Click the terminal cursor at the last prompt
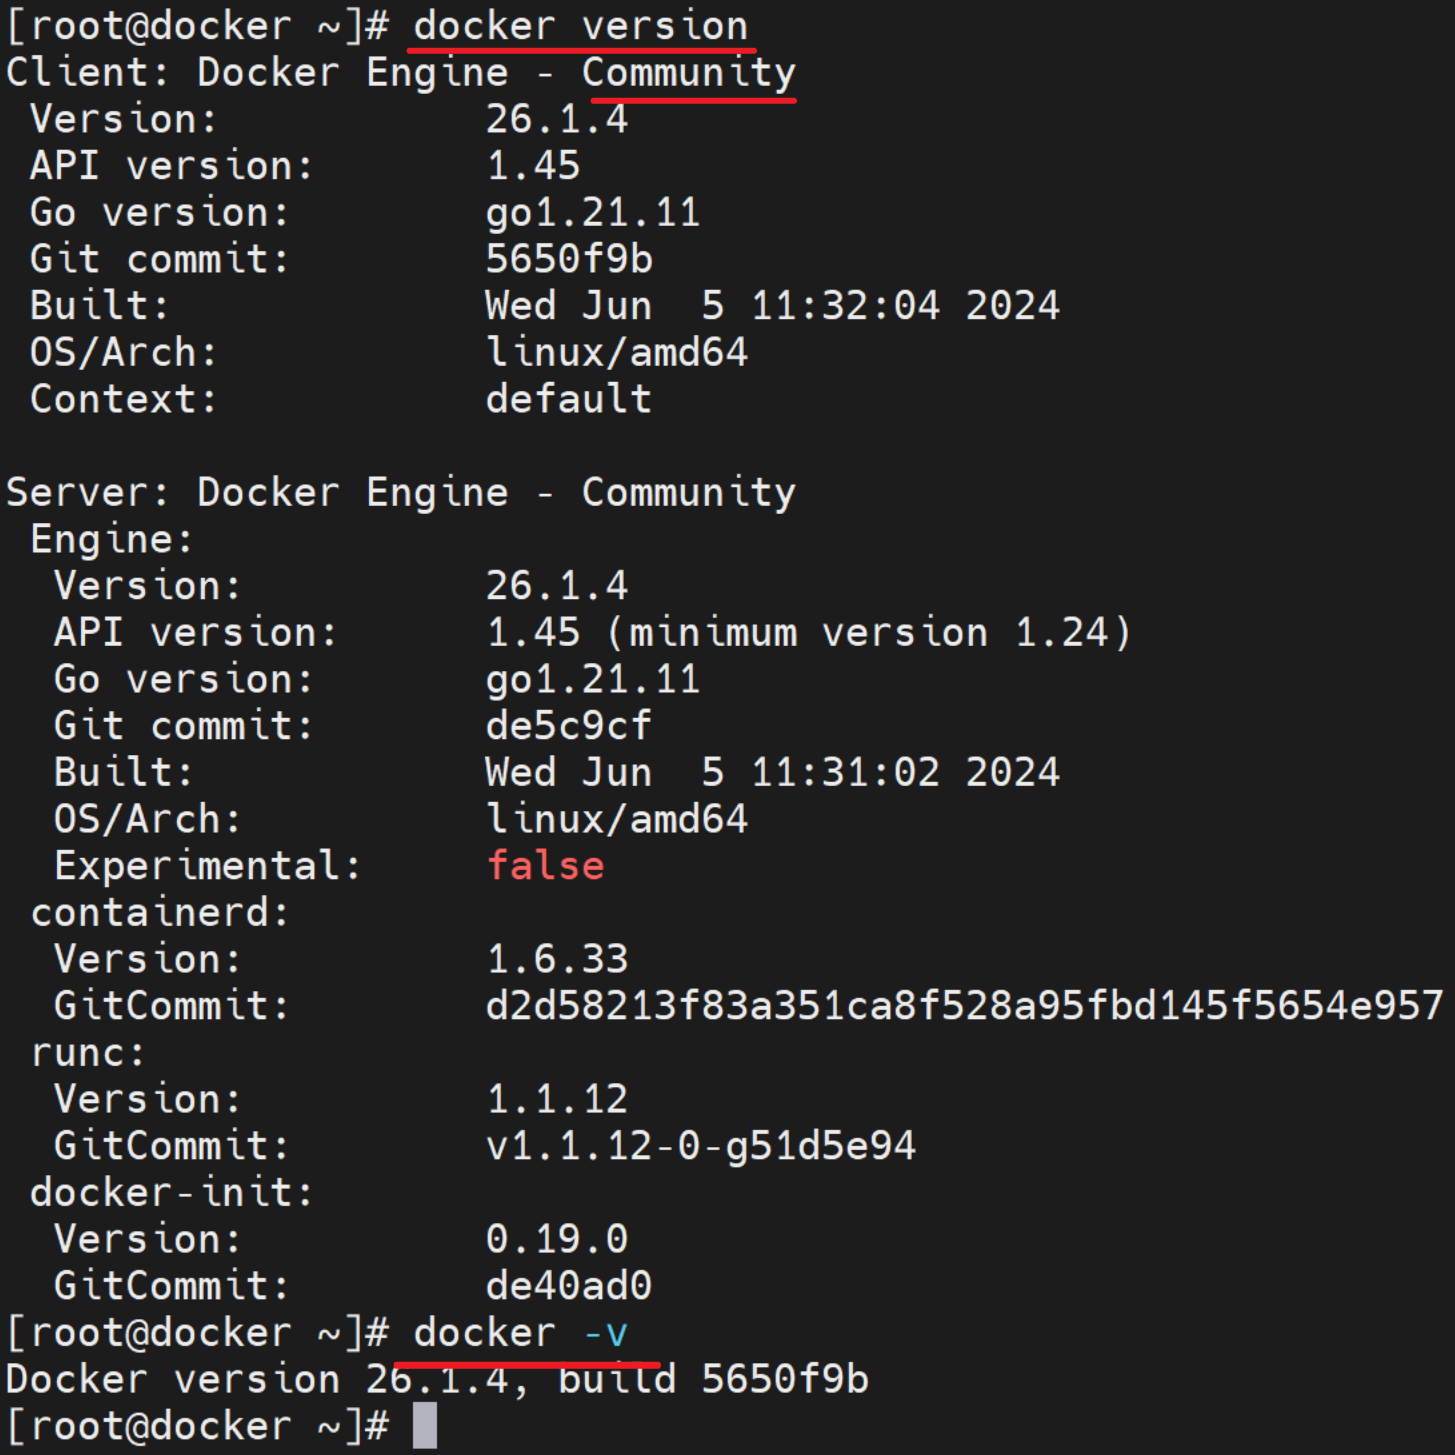Viewport: 1455px width, 1455px height. (425, 1426)
